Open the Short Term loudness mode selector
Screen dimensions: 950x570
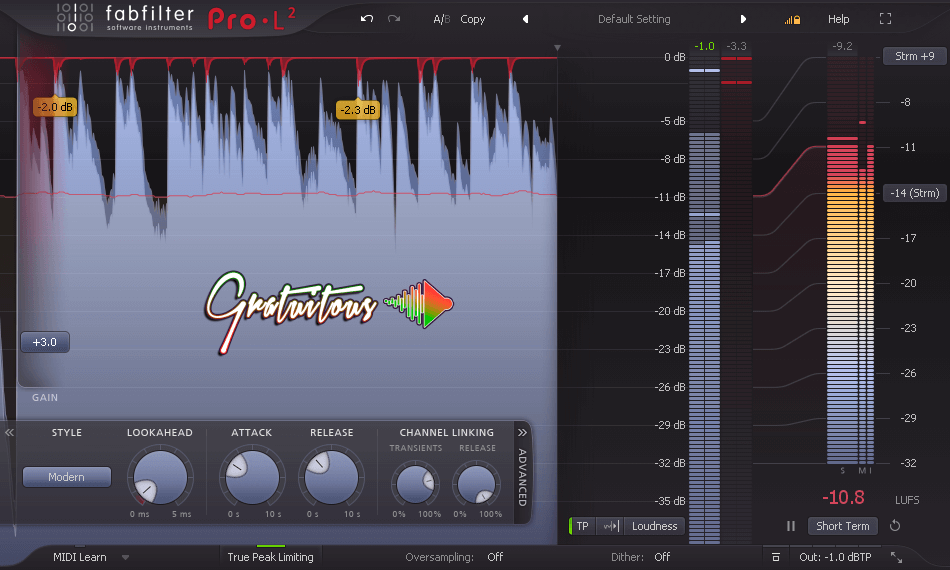point(842,526)
